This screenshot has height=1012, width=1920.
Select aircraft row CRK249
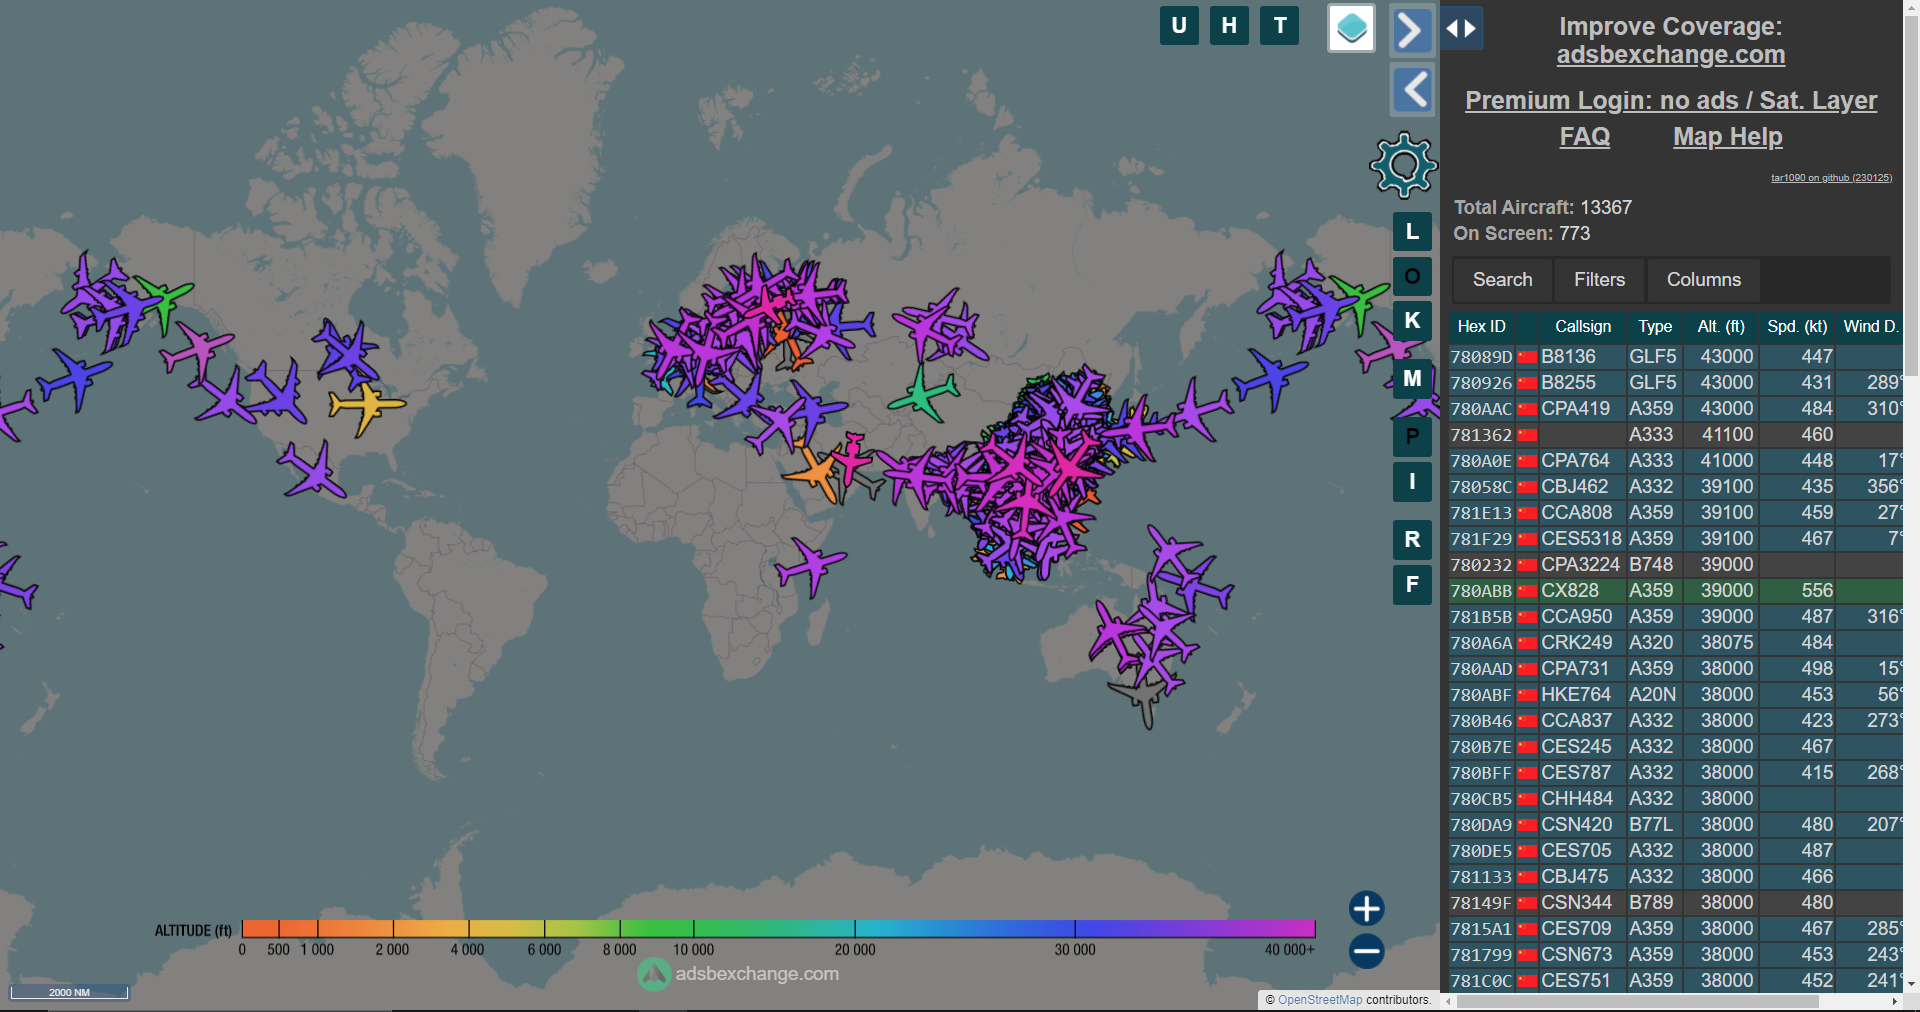1675,643
